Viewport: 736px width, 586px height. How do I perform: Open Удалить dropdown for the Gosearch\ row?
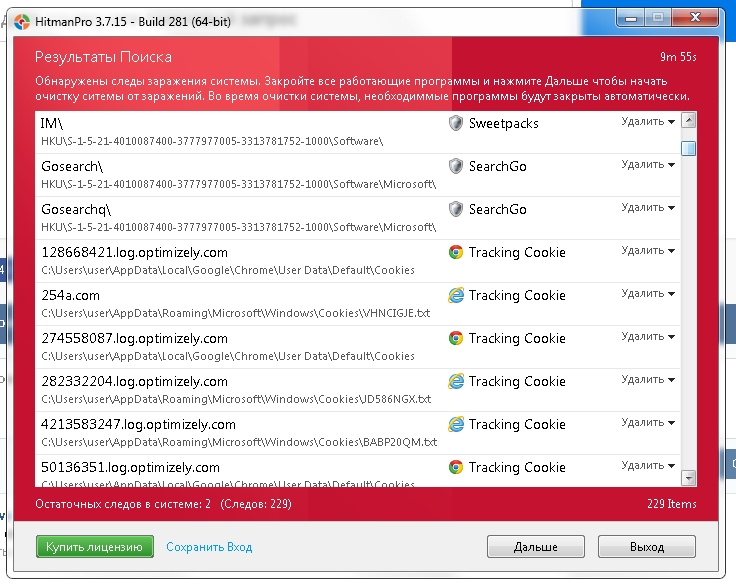pyautogui.click(x=648, y=165)
